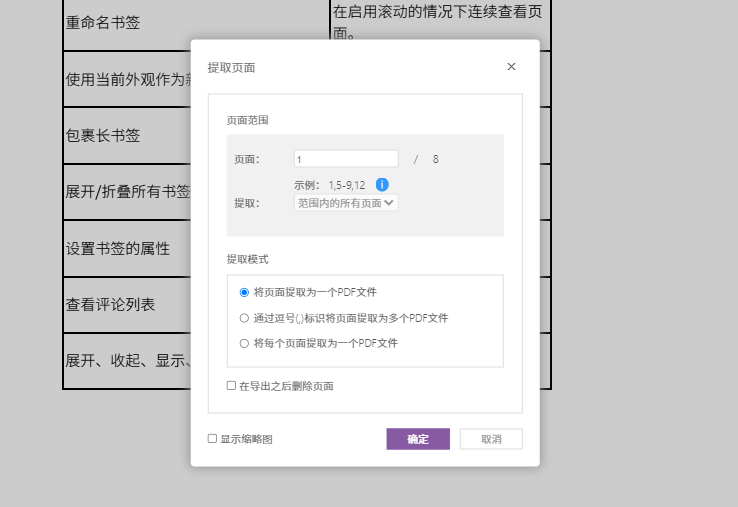Viewport: 738px width, 507px height.
Task: Click the 查看评论列表 table cell
Action: pyautogui.click(x=110, y=305)
